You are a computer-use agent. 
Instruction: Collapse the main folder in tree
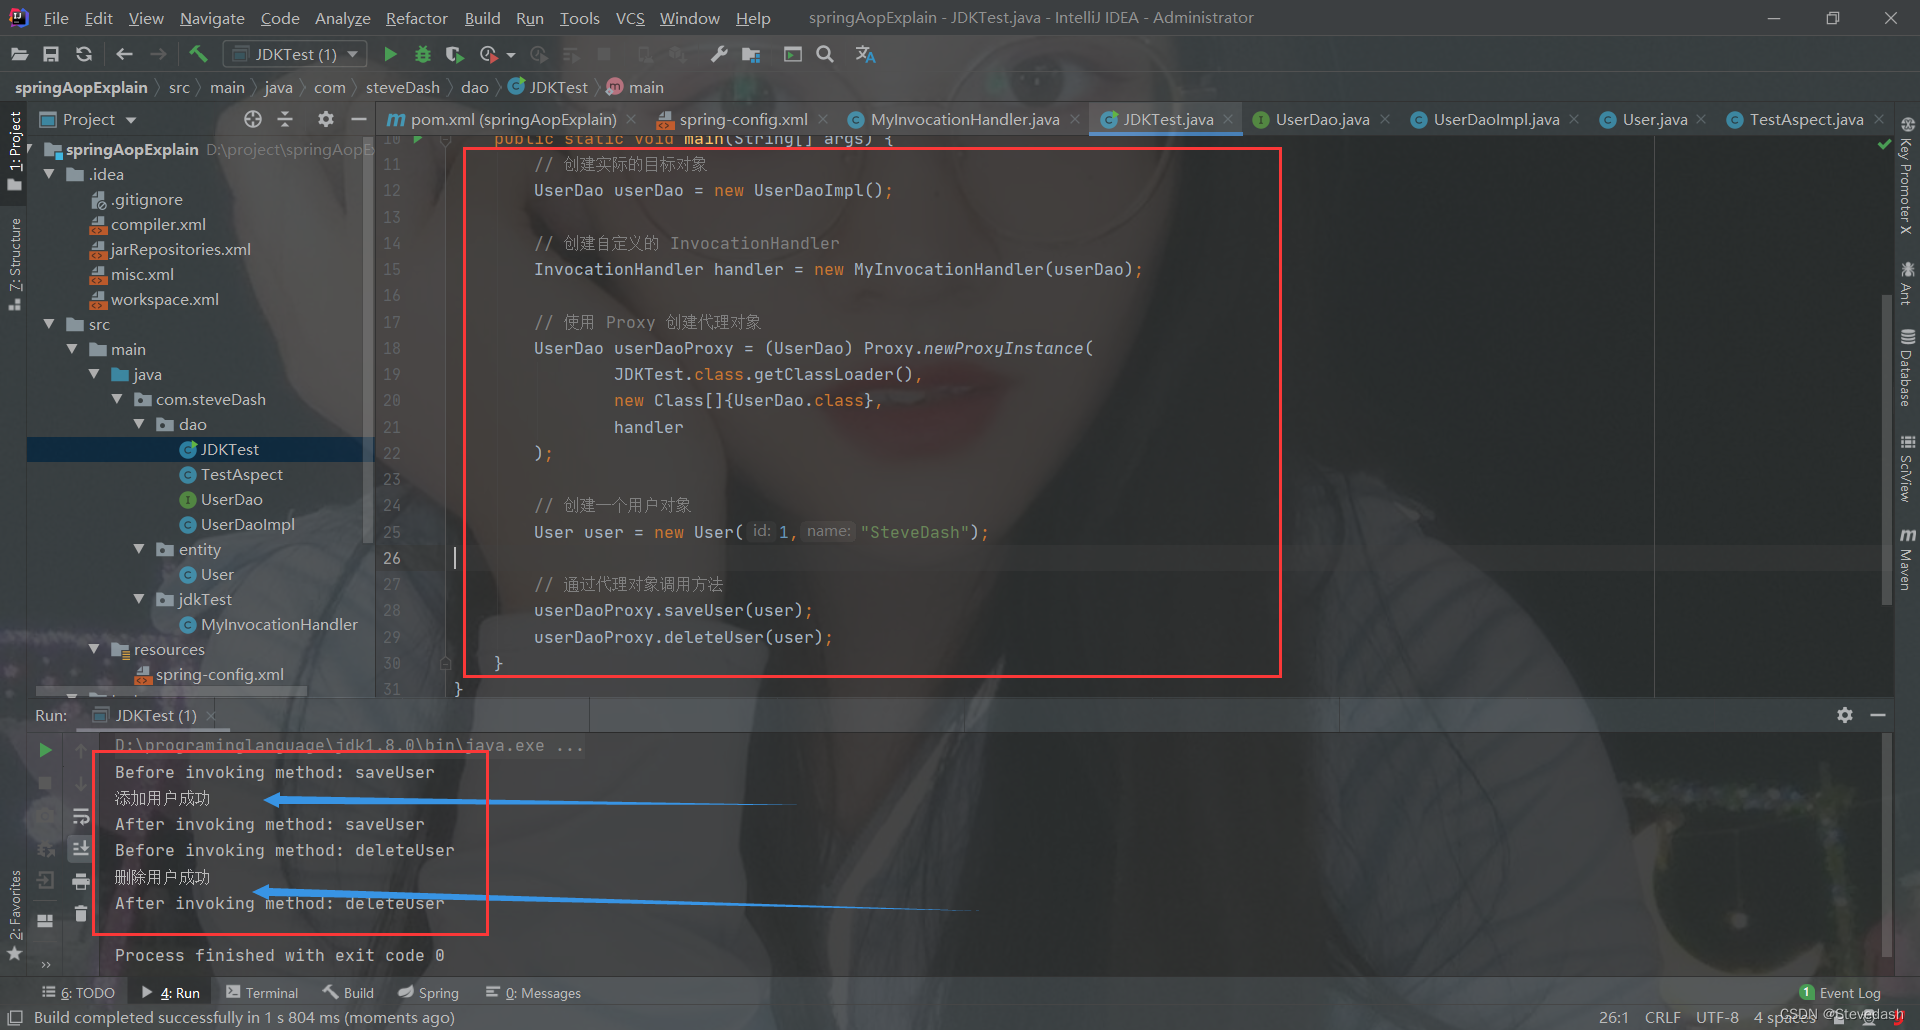click(72, 349)
